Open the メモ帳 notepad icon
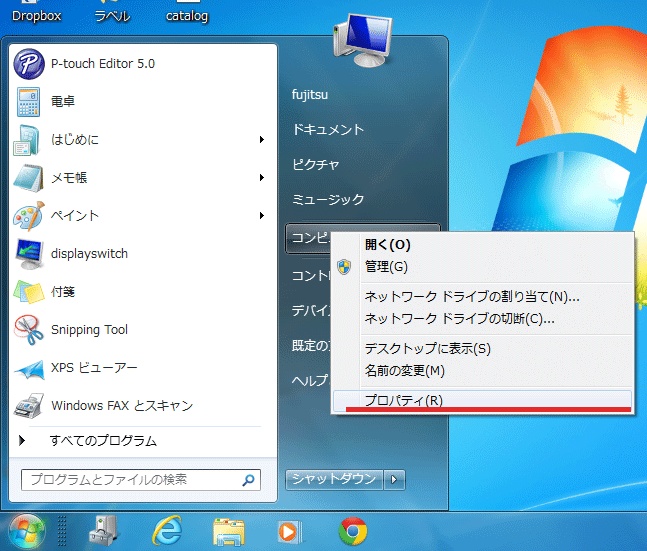The height and width of the screenshot is (551, 647). (28, 177)
